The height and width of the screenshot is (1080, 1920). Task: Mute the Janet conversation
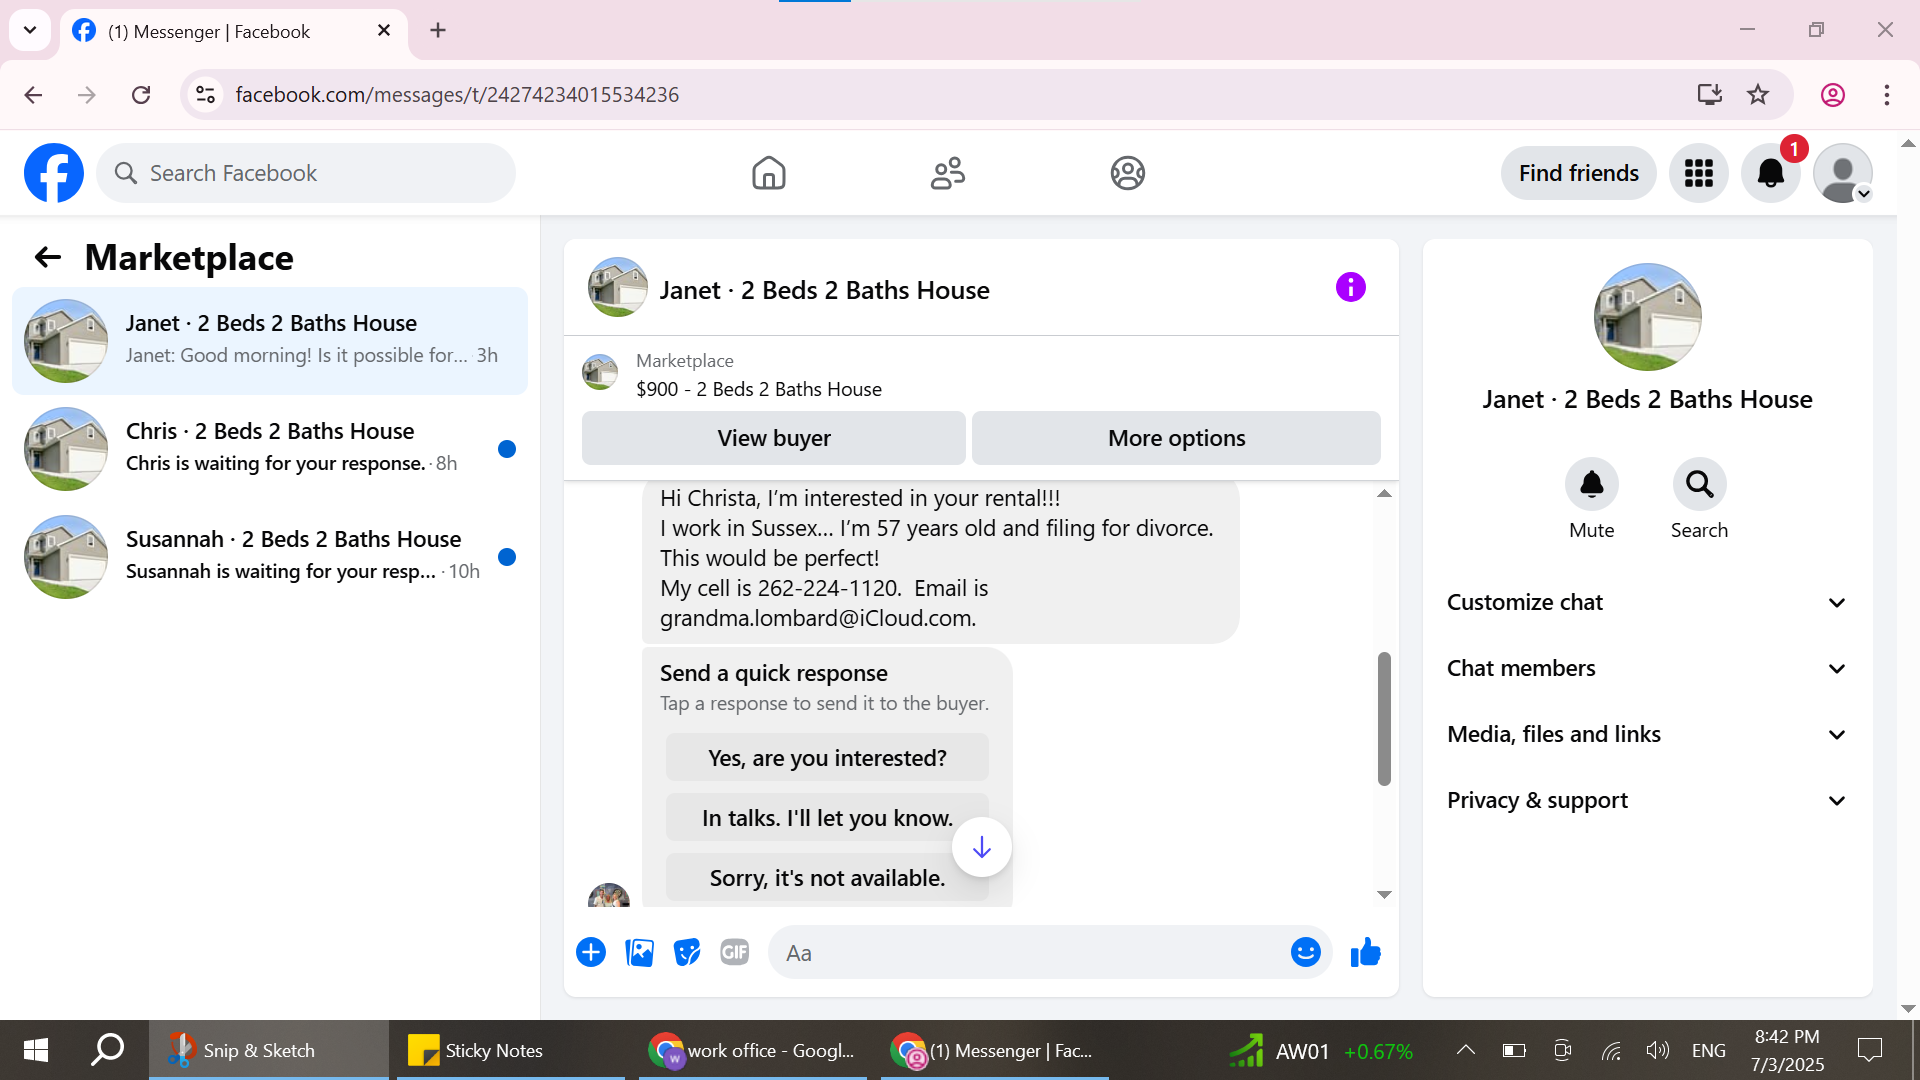[1591, 485]
